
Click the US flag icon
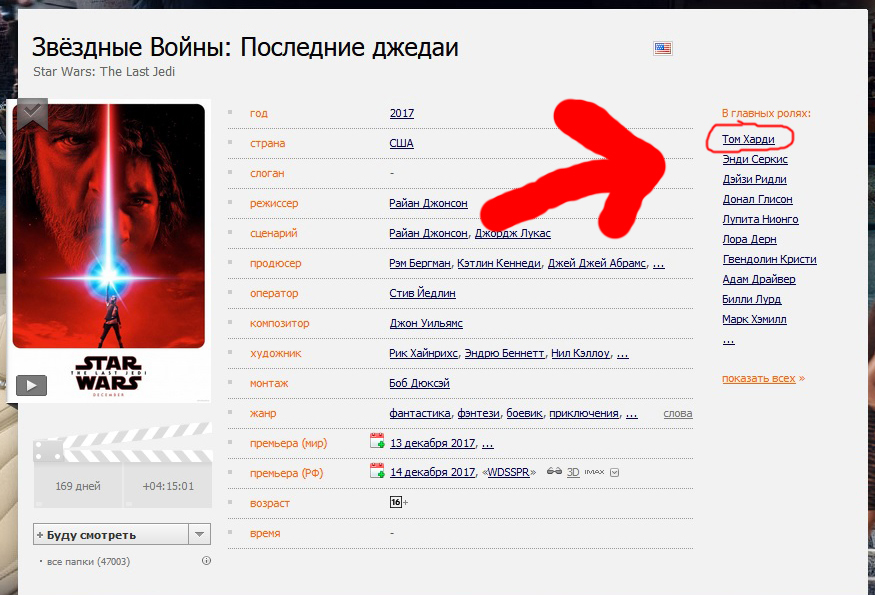click(662, 49)
